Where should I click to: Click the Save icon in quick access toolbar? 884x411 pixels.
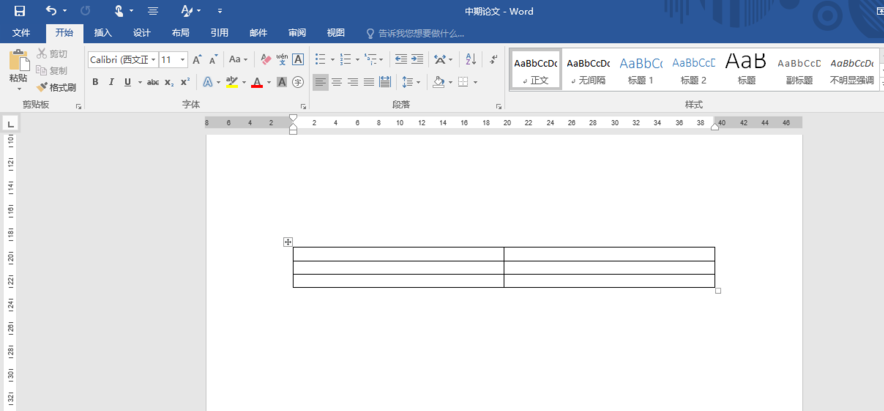[19, 11]
